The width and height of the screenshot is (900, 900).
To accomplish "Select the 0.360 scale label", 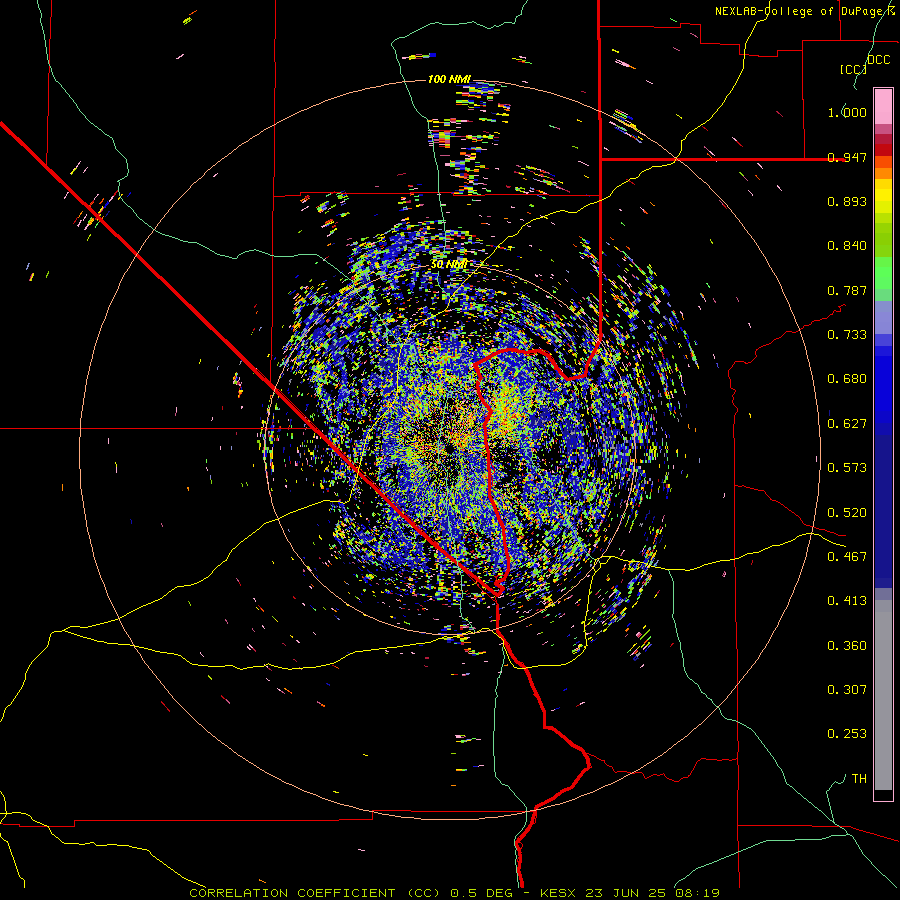I will click(847, 646).
